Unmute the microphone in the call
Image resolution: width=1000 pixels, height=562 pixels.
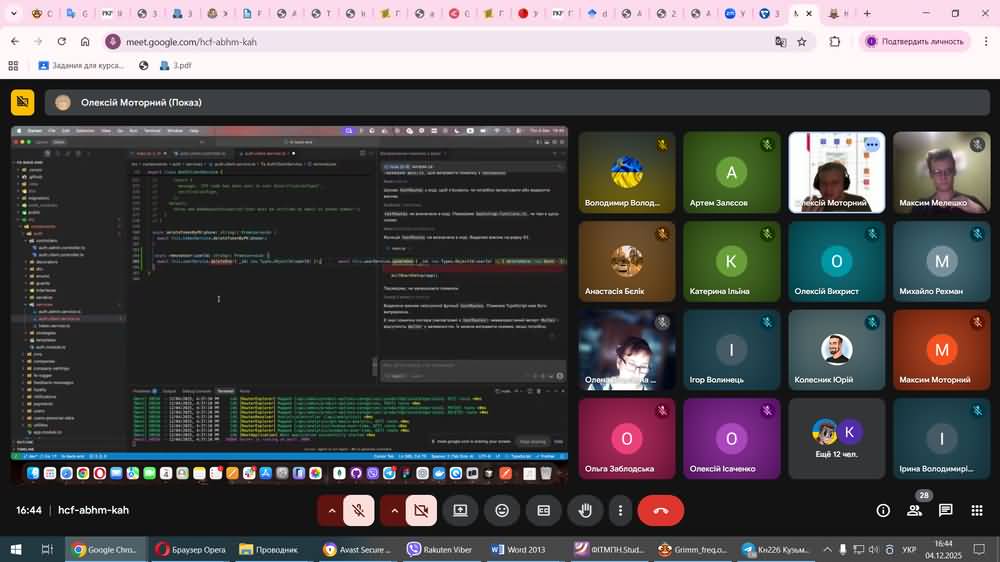tap(358, 510)
